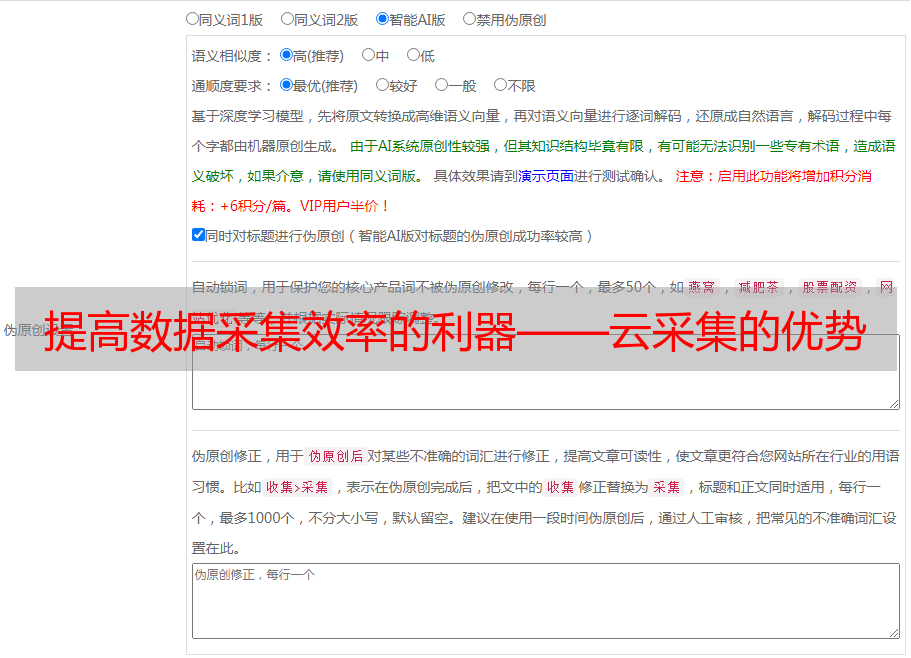This screenshot has width=911, height=658.
Task: Set 通顺度要求 to 较好
Action: 382,85
